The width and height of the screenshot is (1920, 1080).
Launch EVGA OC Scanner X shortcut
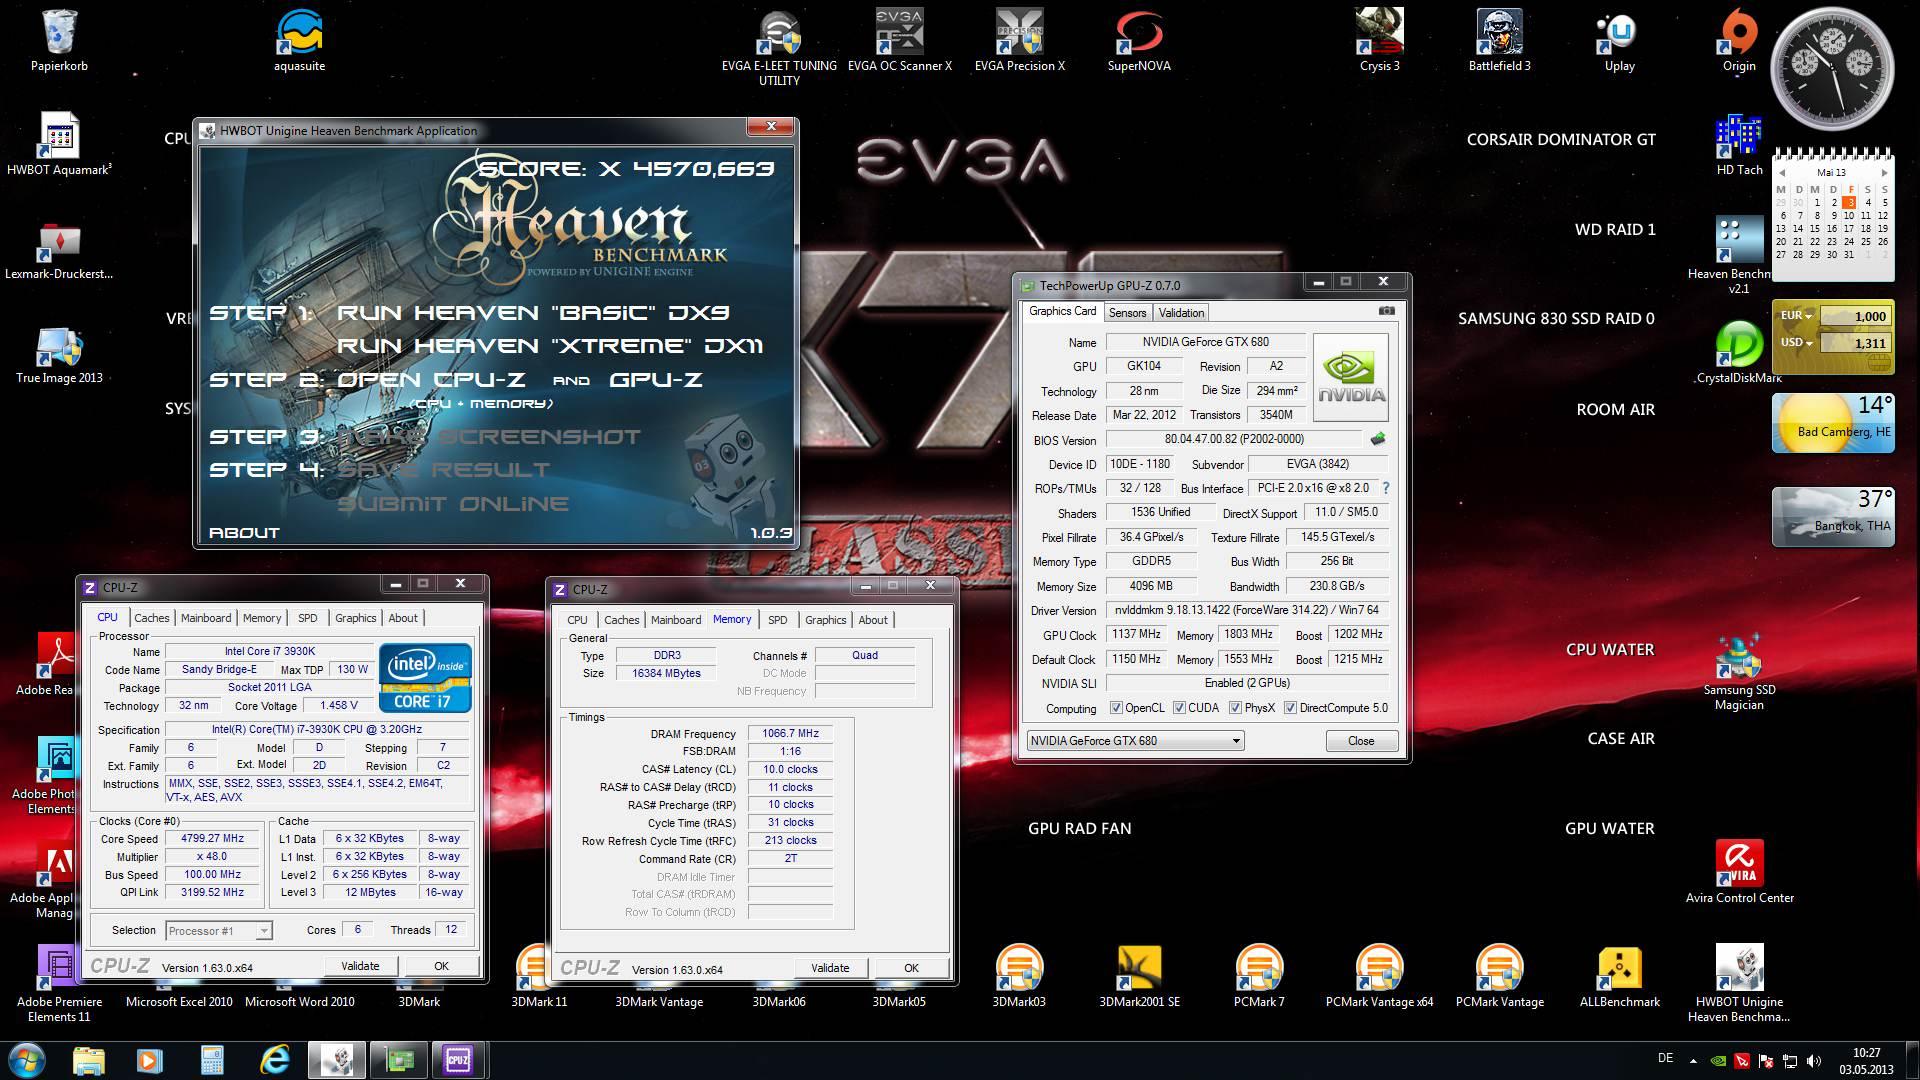(x=899, y=40)
